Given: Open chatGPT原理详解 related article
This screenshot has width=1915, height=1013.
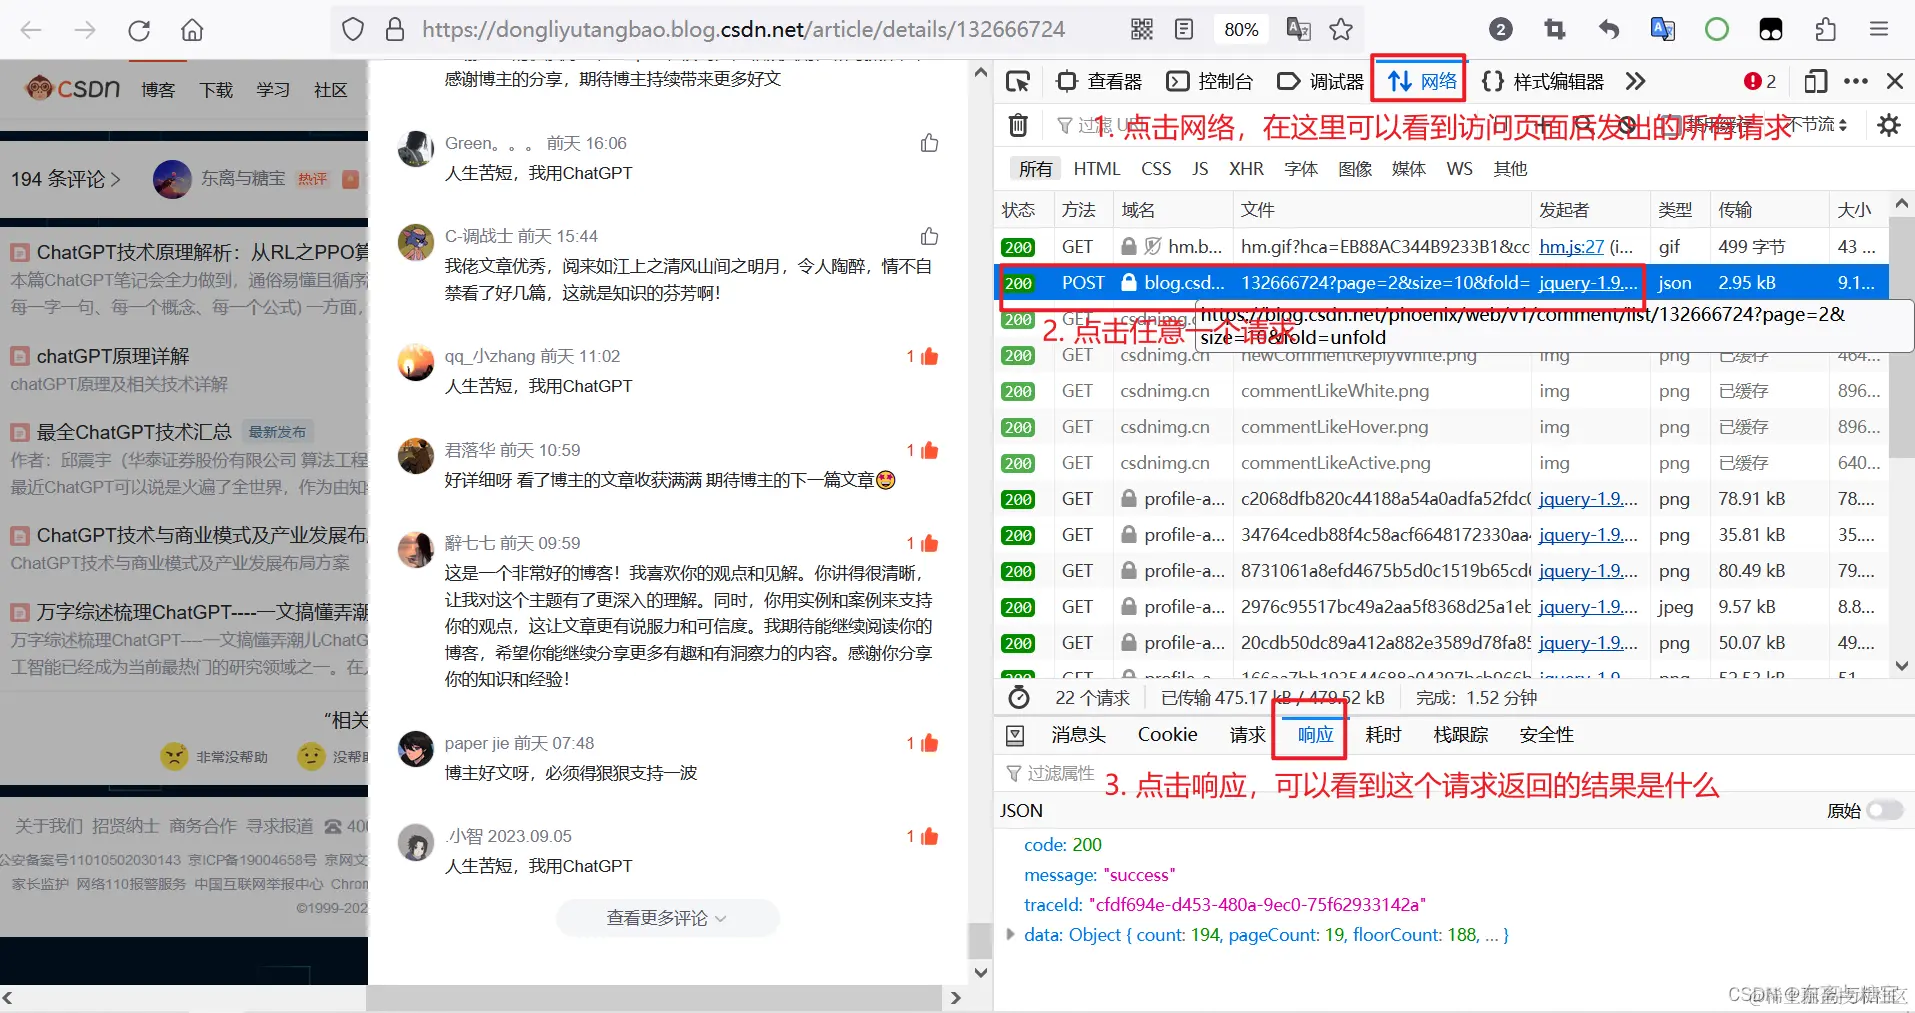Looking at the screenshot, I should pyautogui.click(x=113, y=357).
